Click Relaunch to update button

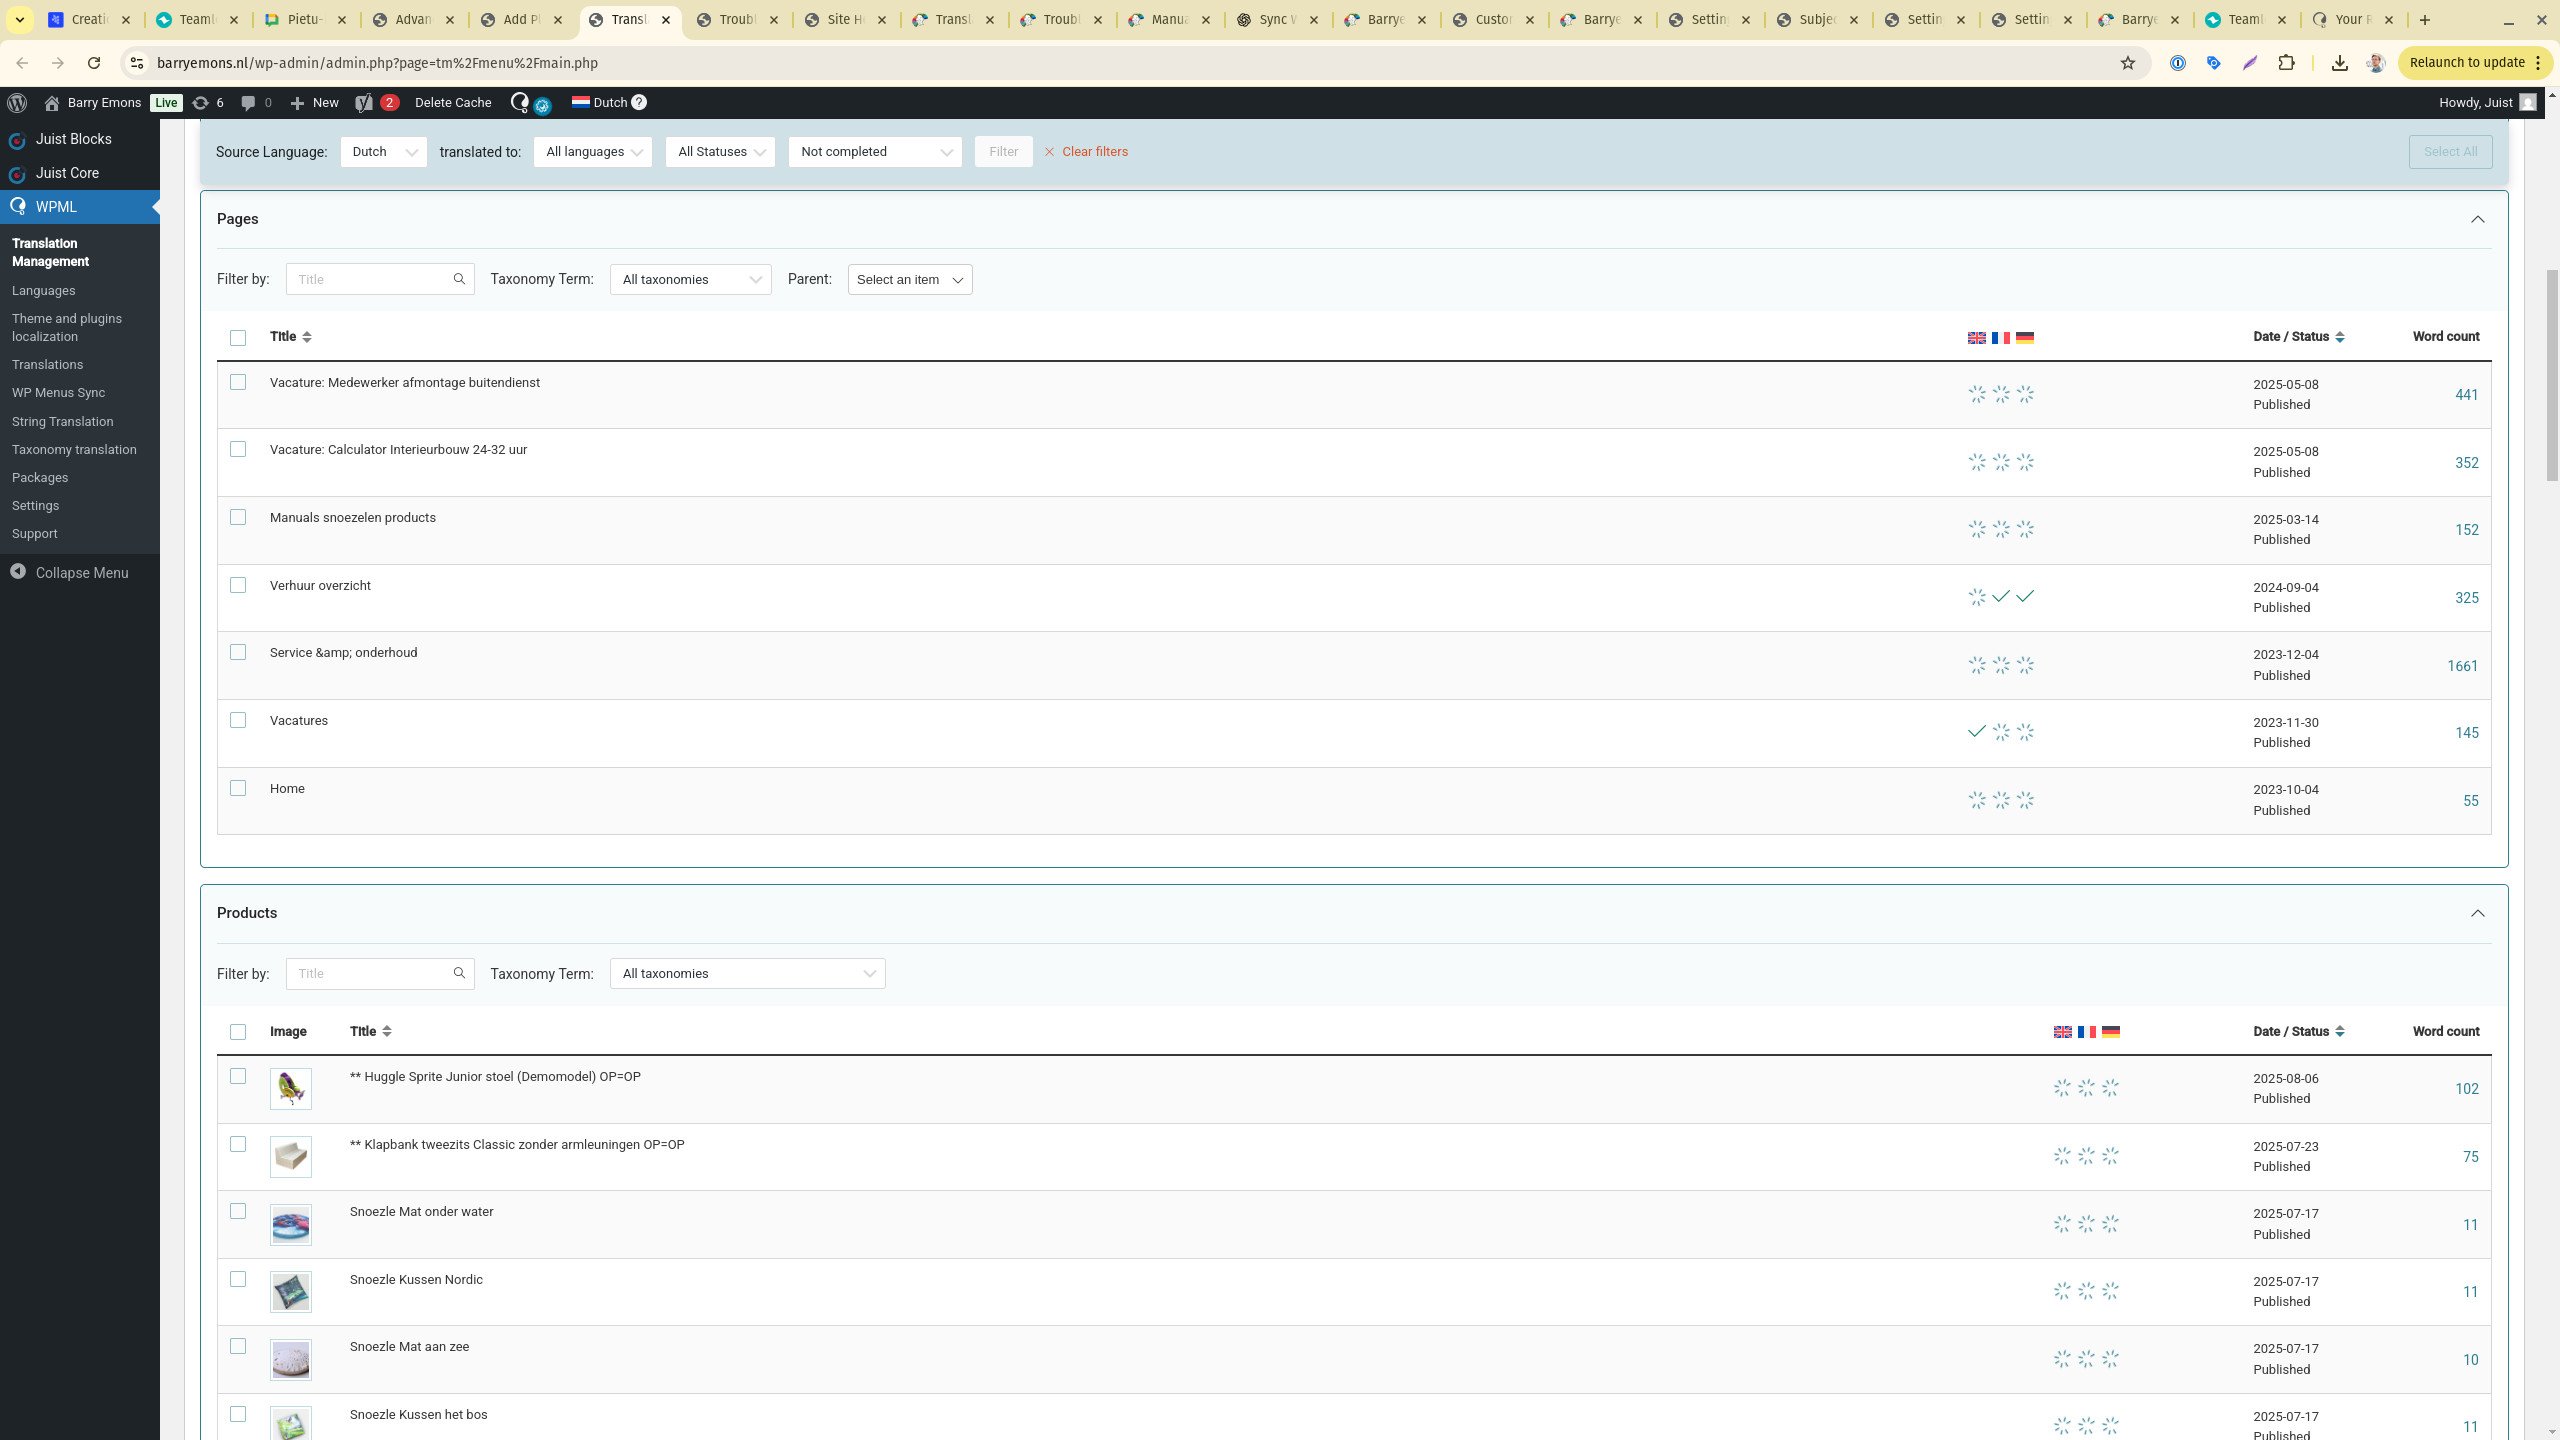click(2475, 63)
